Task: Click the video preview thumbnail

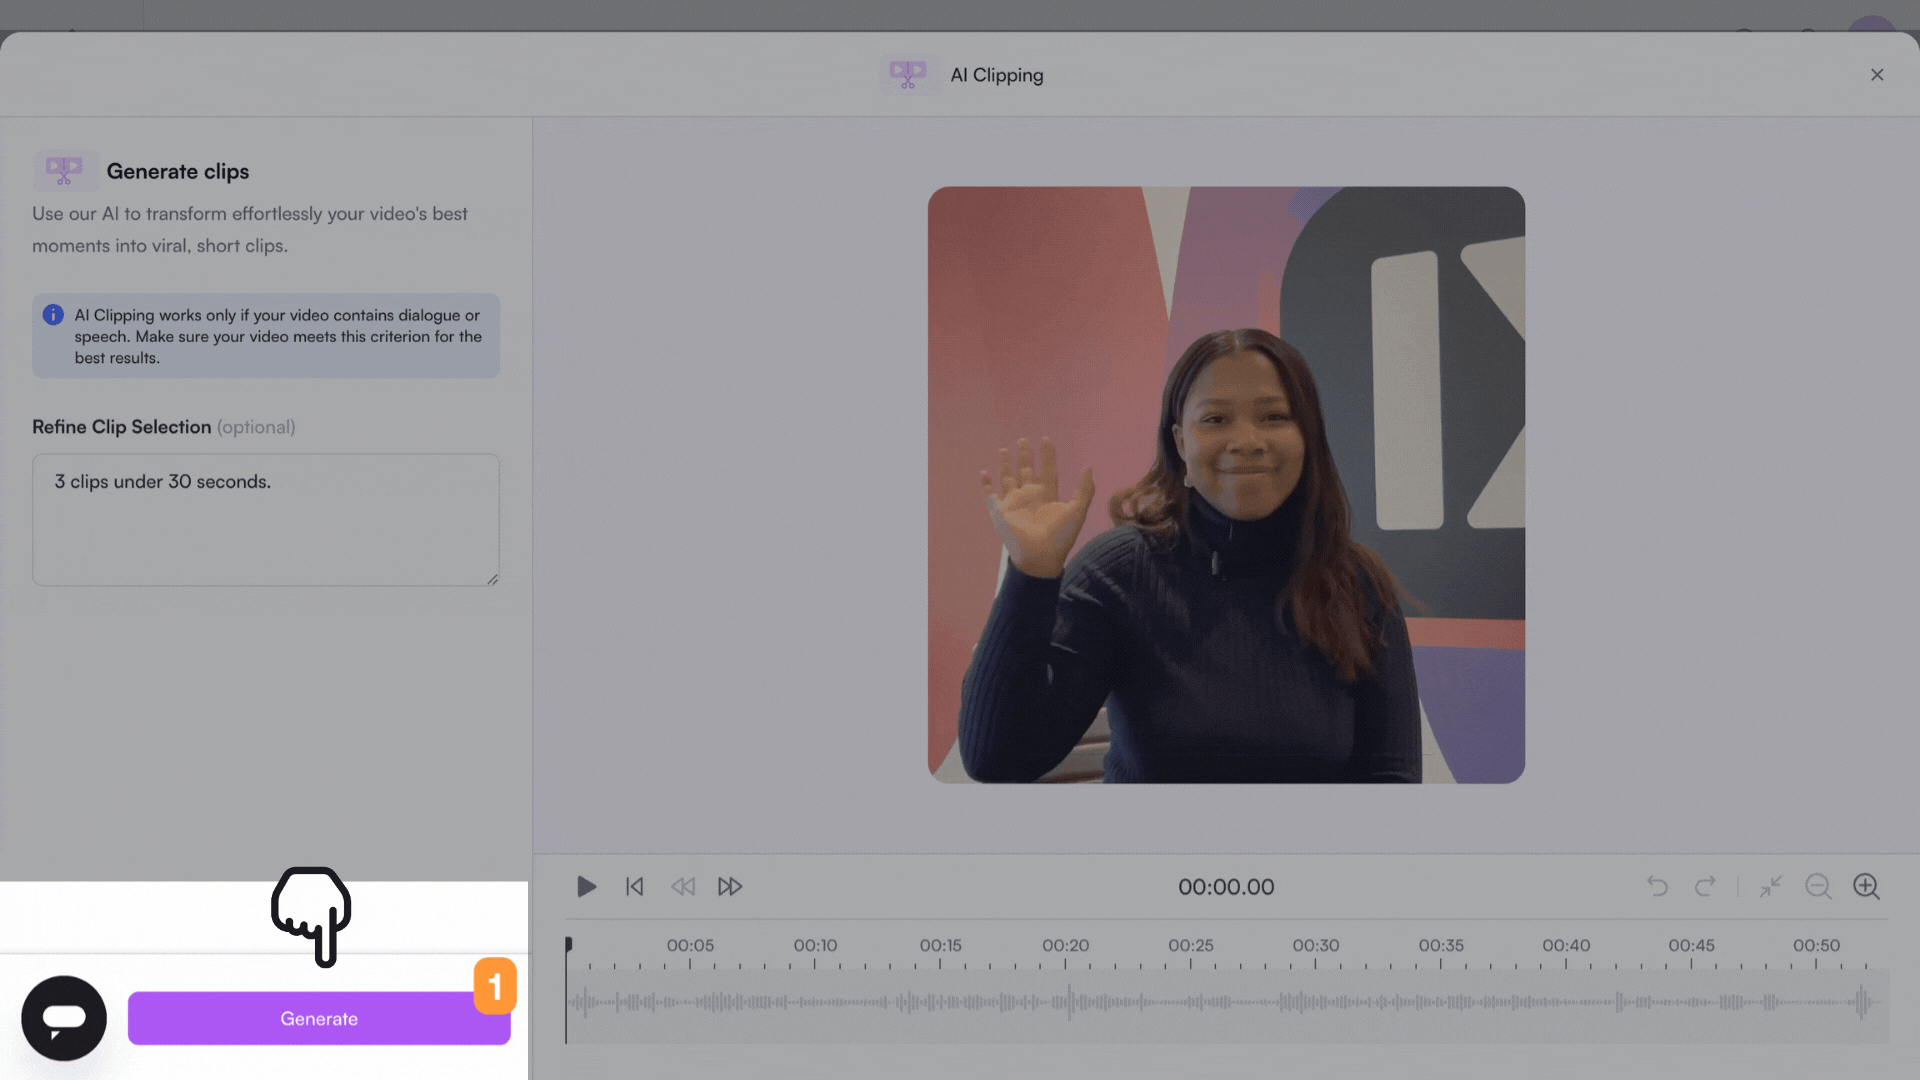Action: pyautogui.click(x=1226, y=485)
